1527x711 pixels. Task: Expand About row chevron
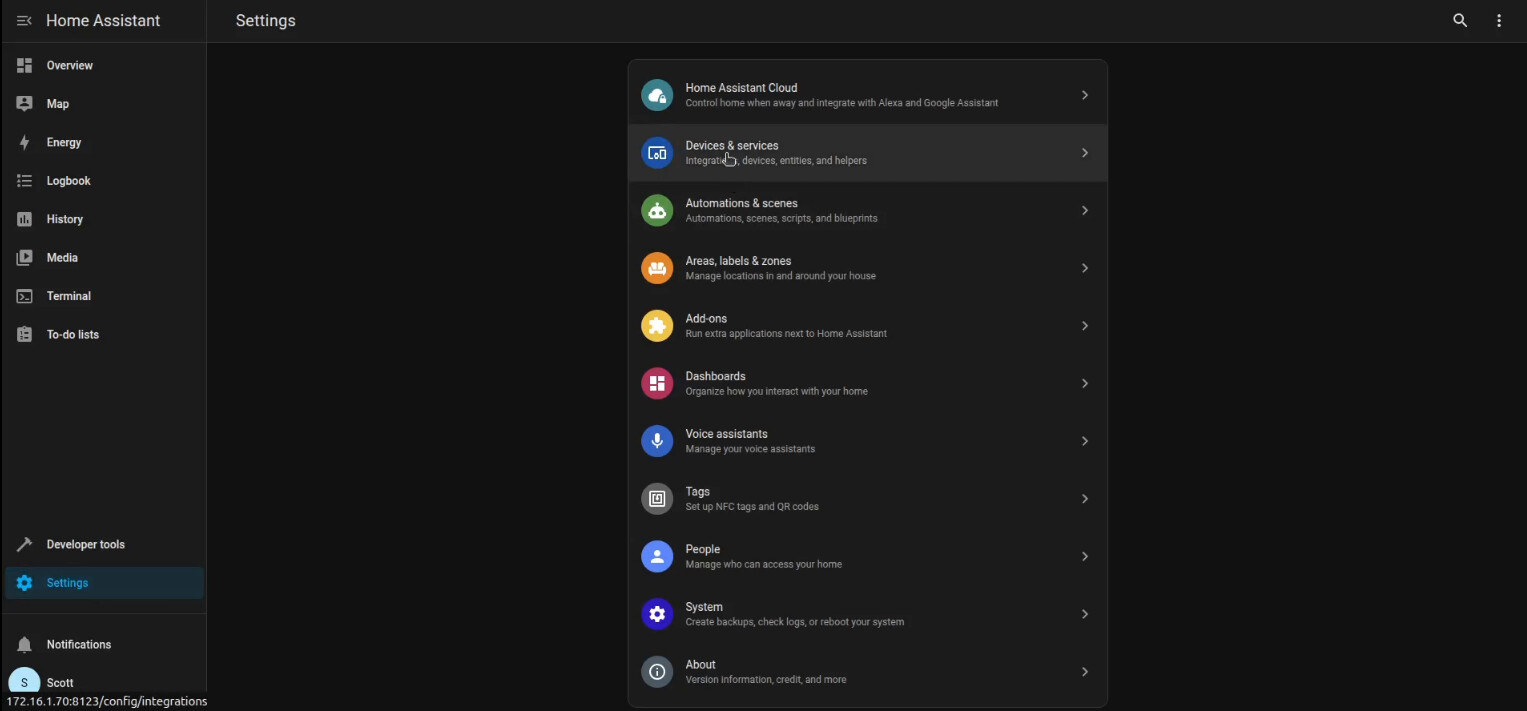tap(1085, 672)
